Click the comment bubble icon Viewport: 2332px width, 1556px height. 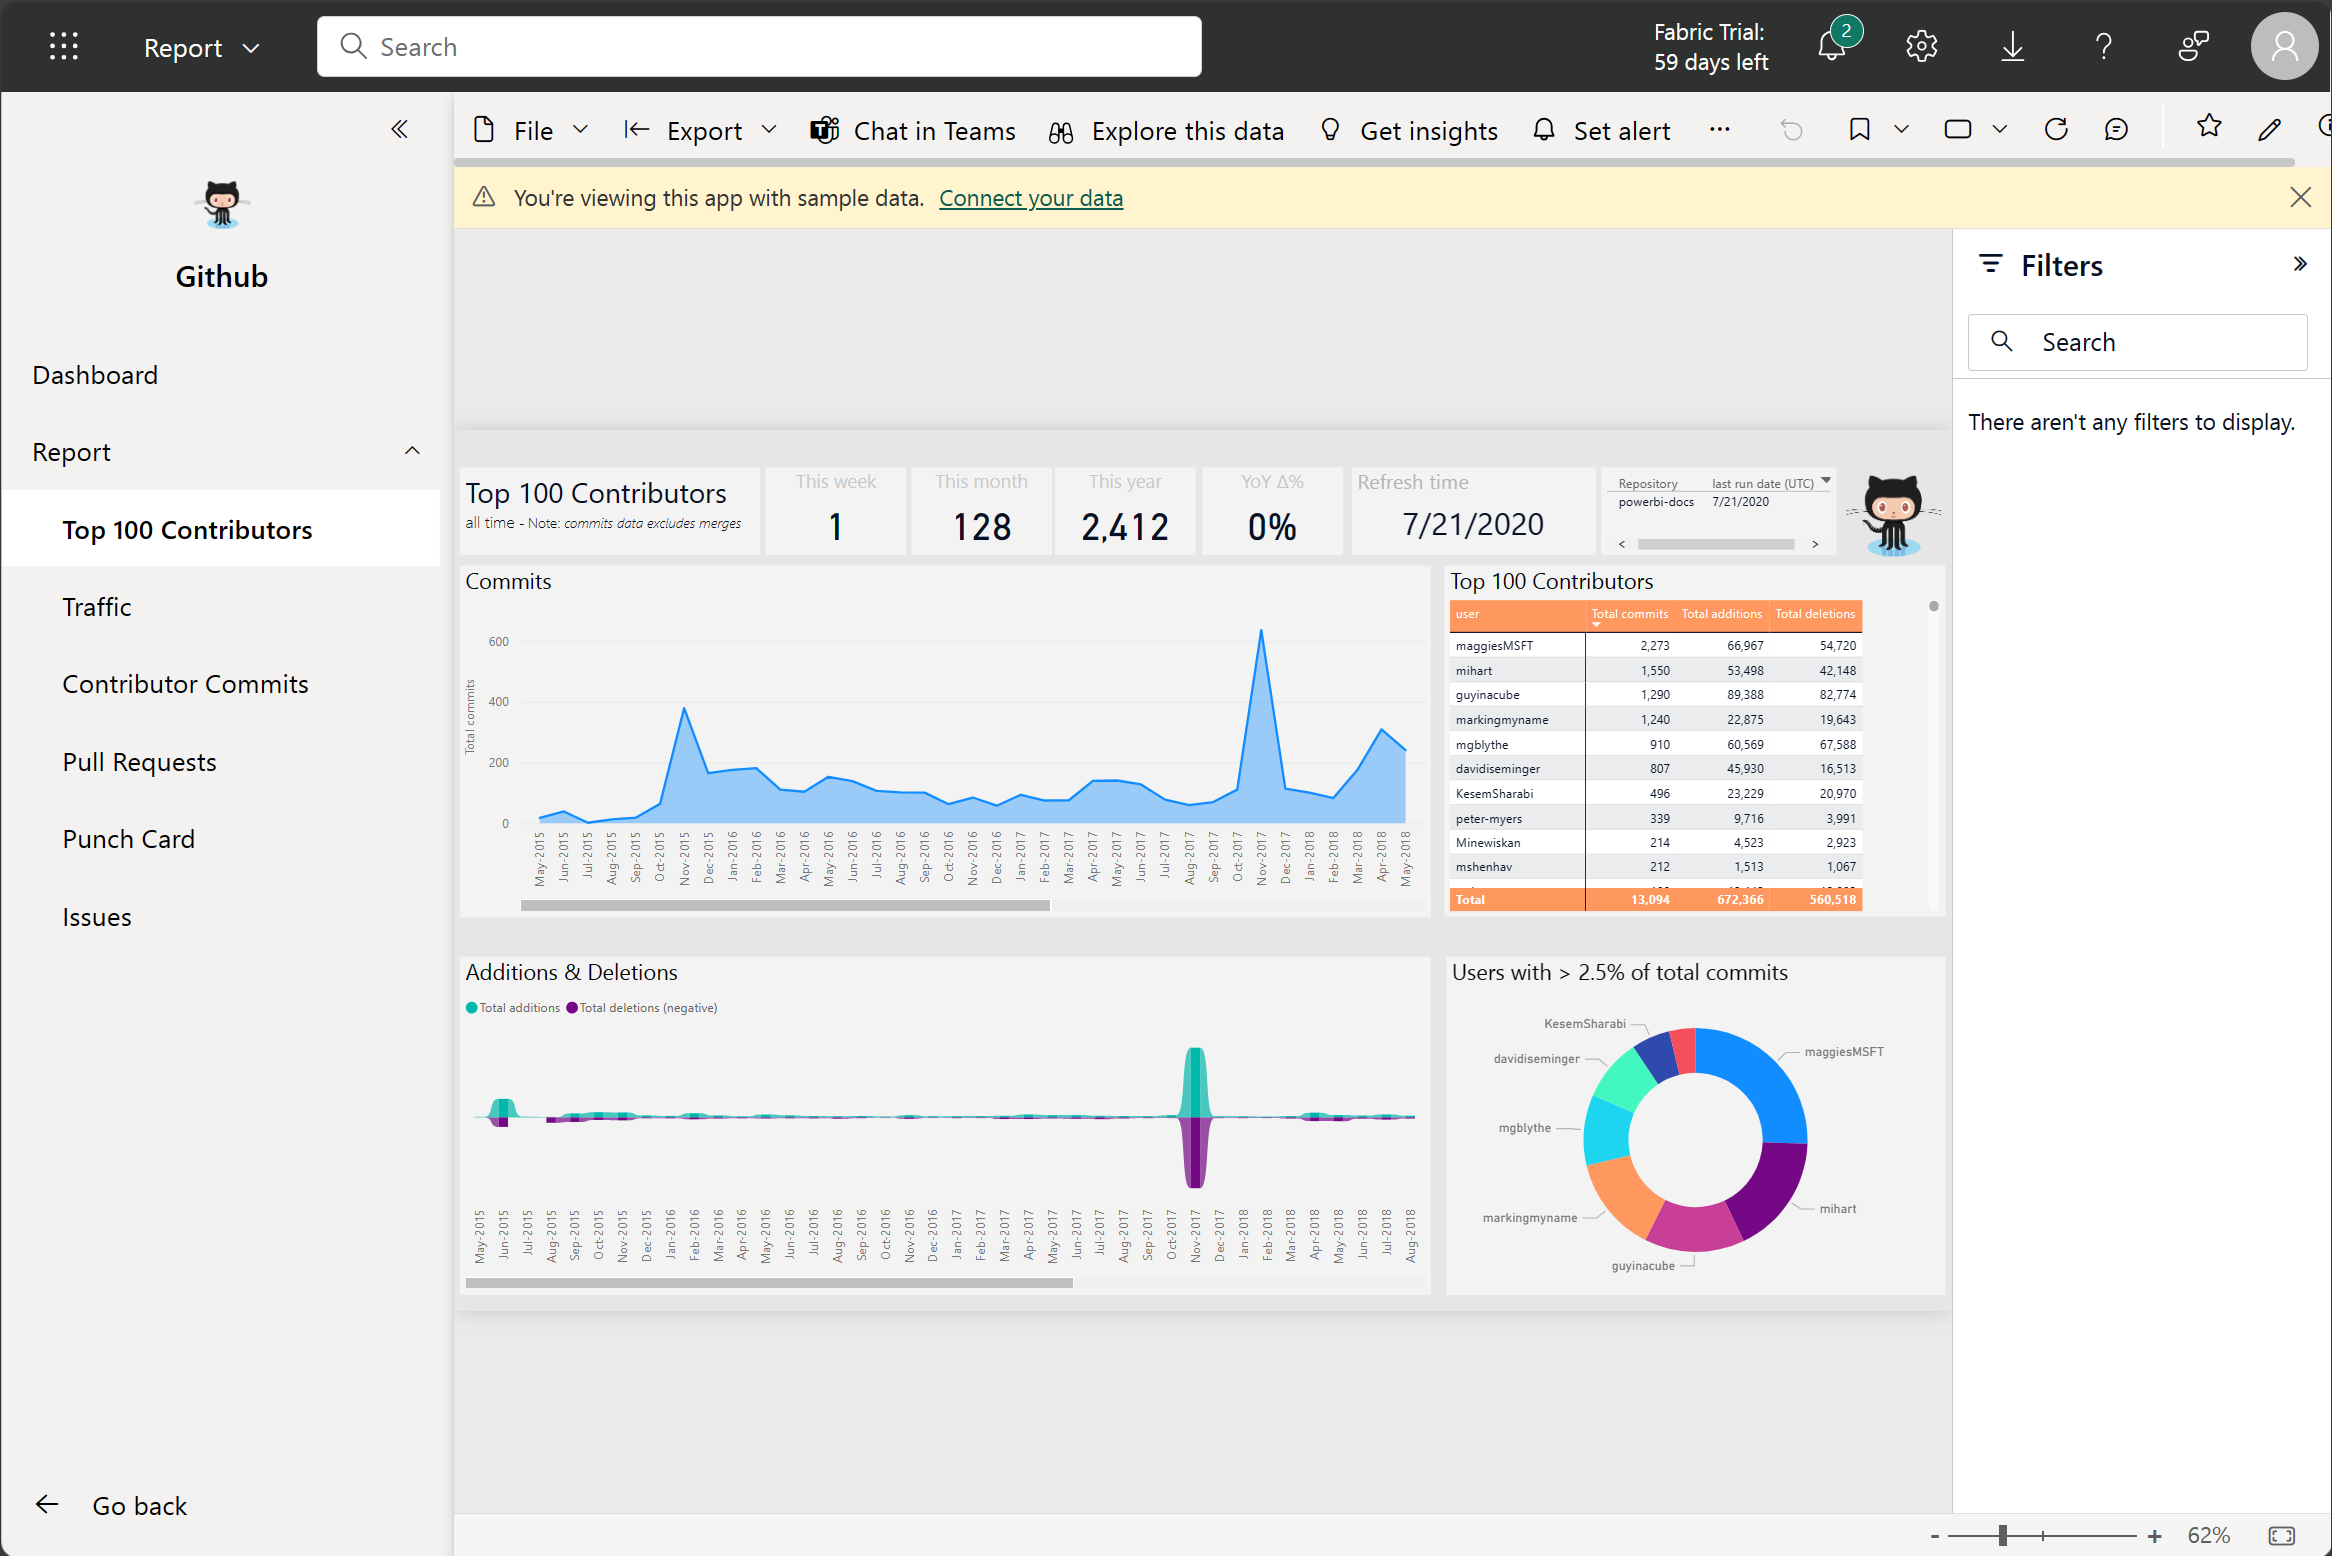point(2115,132)
